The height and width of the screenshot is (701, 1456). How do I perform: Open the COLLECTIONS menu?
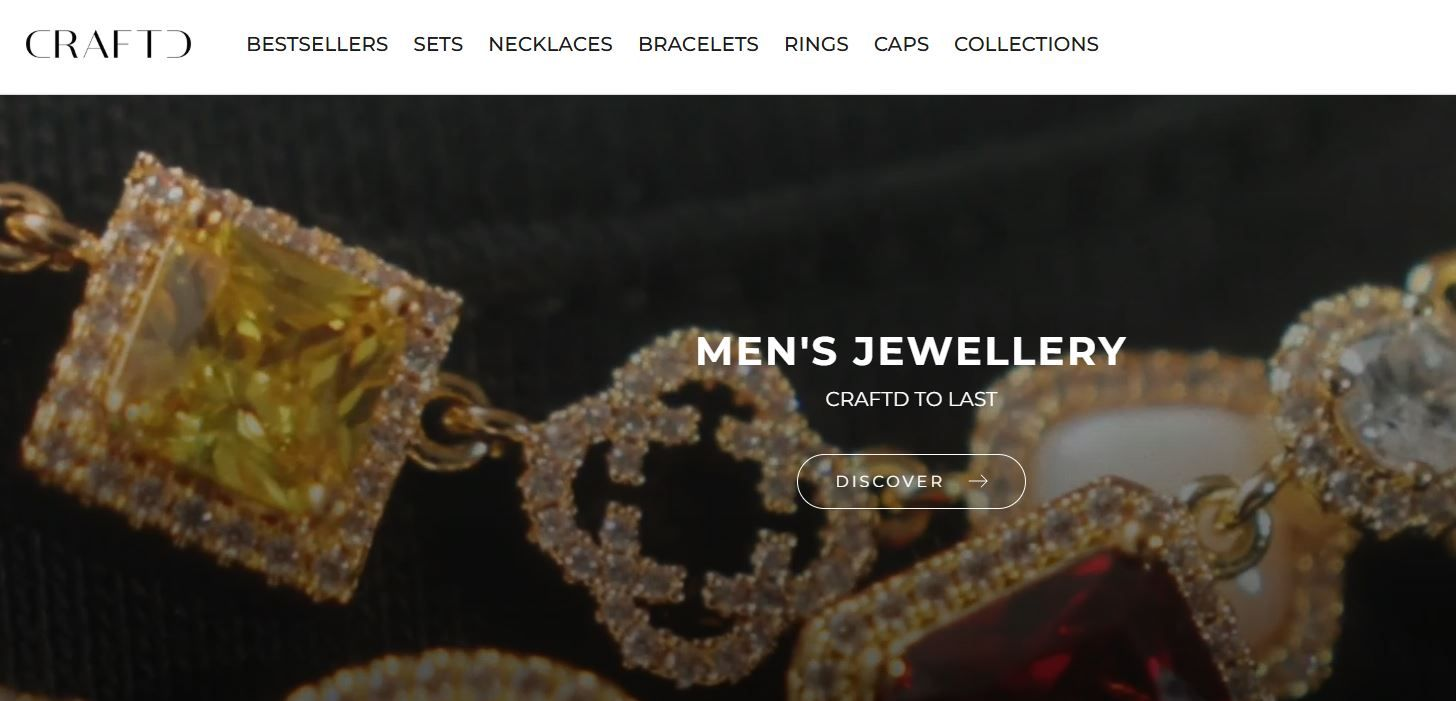[1026, 44]
